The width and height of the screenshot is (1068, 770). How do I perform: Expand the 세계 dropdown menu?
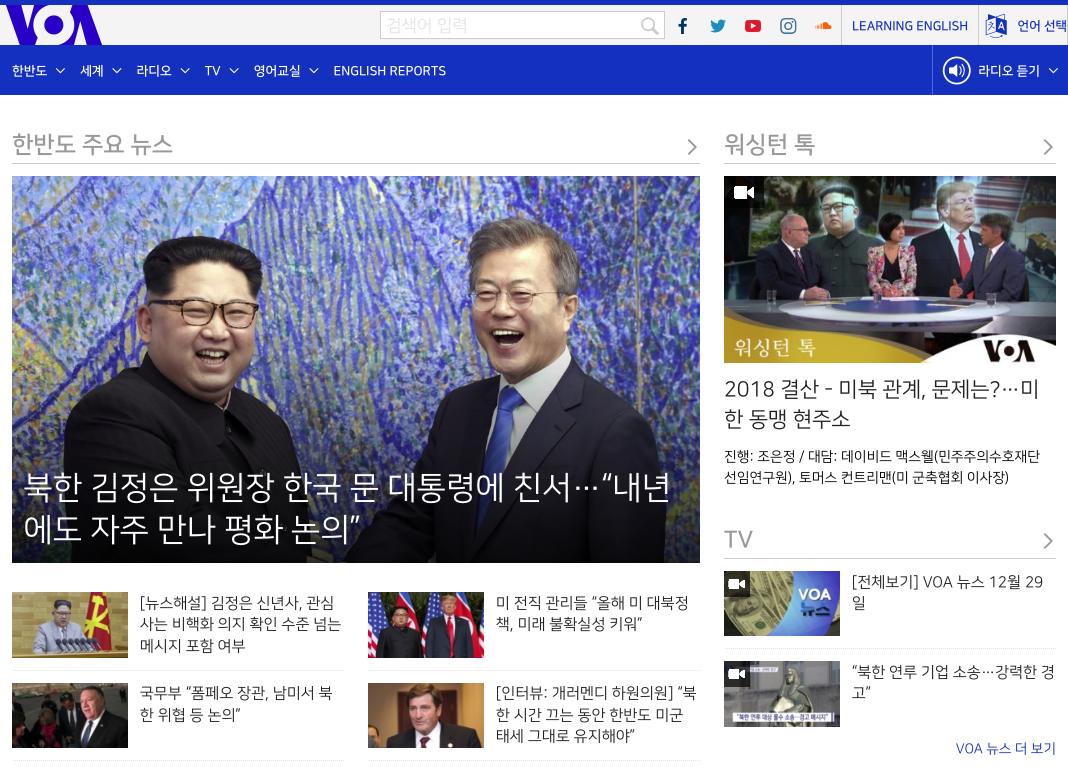pos(100,71)
